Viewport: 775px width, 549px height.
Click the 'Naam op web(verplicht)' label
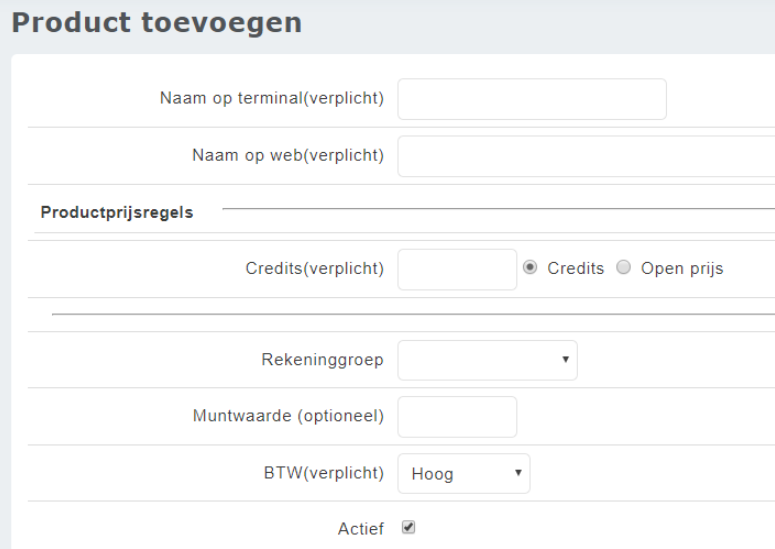point(288,156)
